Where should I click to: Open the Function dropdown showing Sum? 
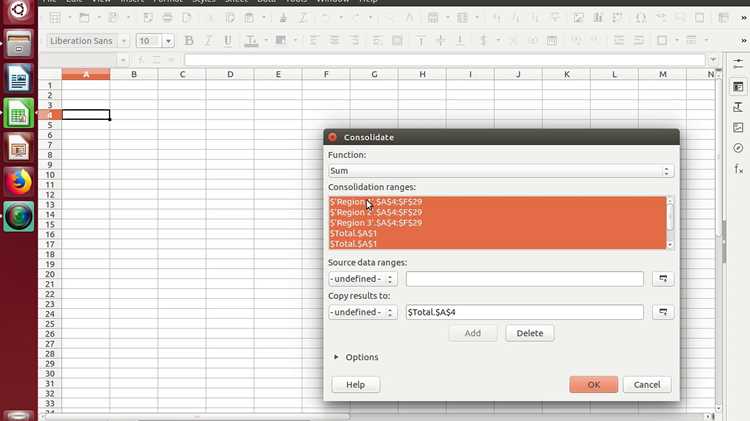tap(501, 171)
